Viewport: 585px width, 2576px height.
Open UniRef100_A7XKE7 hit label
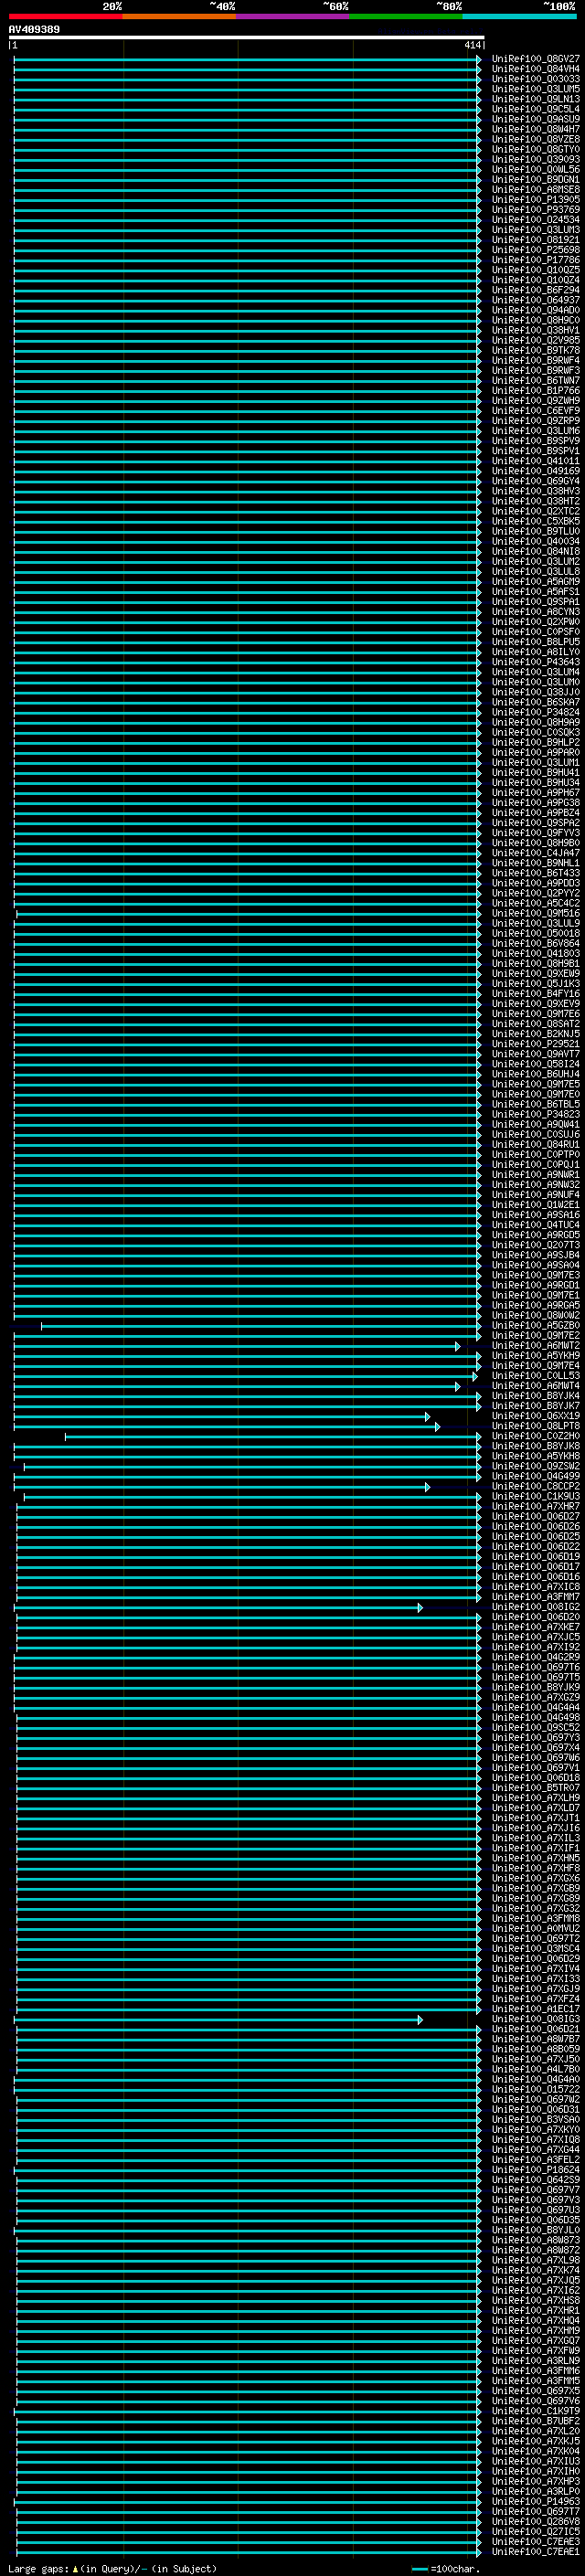(x=535, y=1627)
